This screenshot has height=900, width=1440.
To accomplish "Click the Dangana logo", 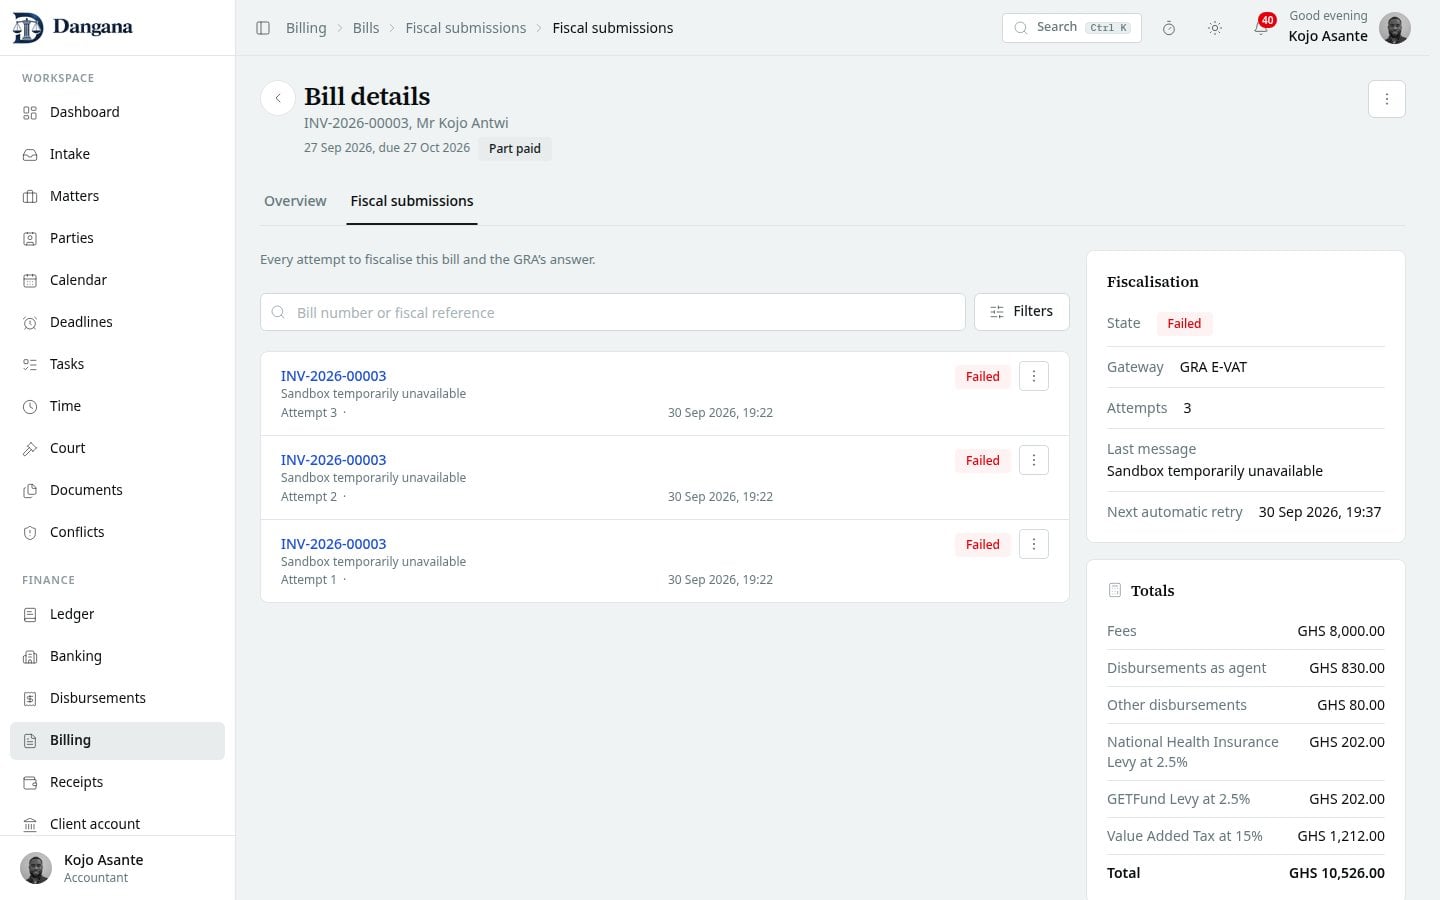I will tap(72, 28).
